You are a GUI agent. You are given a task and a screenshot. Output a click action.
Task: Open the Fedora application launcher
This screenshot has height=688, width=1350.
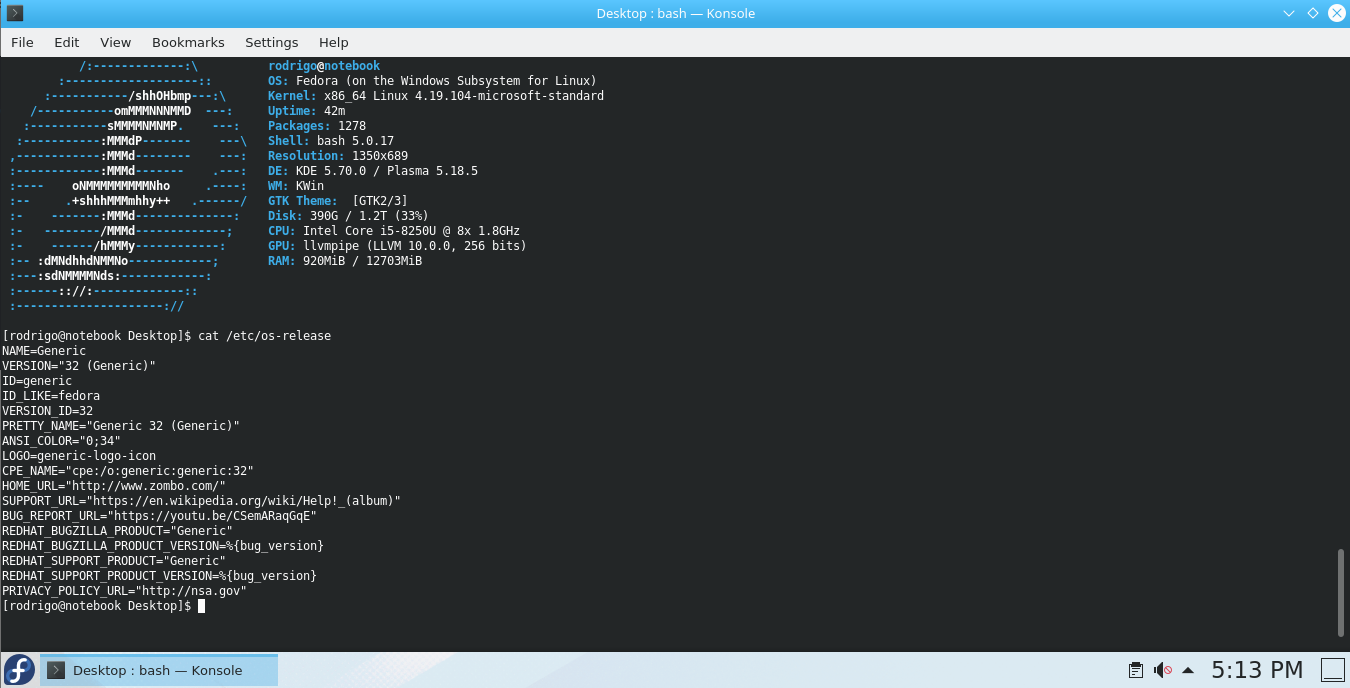[19, 669]
